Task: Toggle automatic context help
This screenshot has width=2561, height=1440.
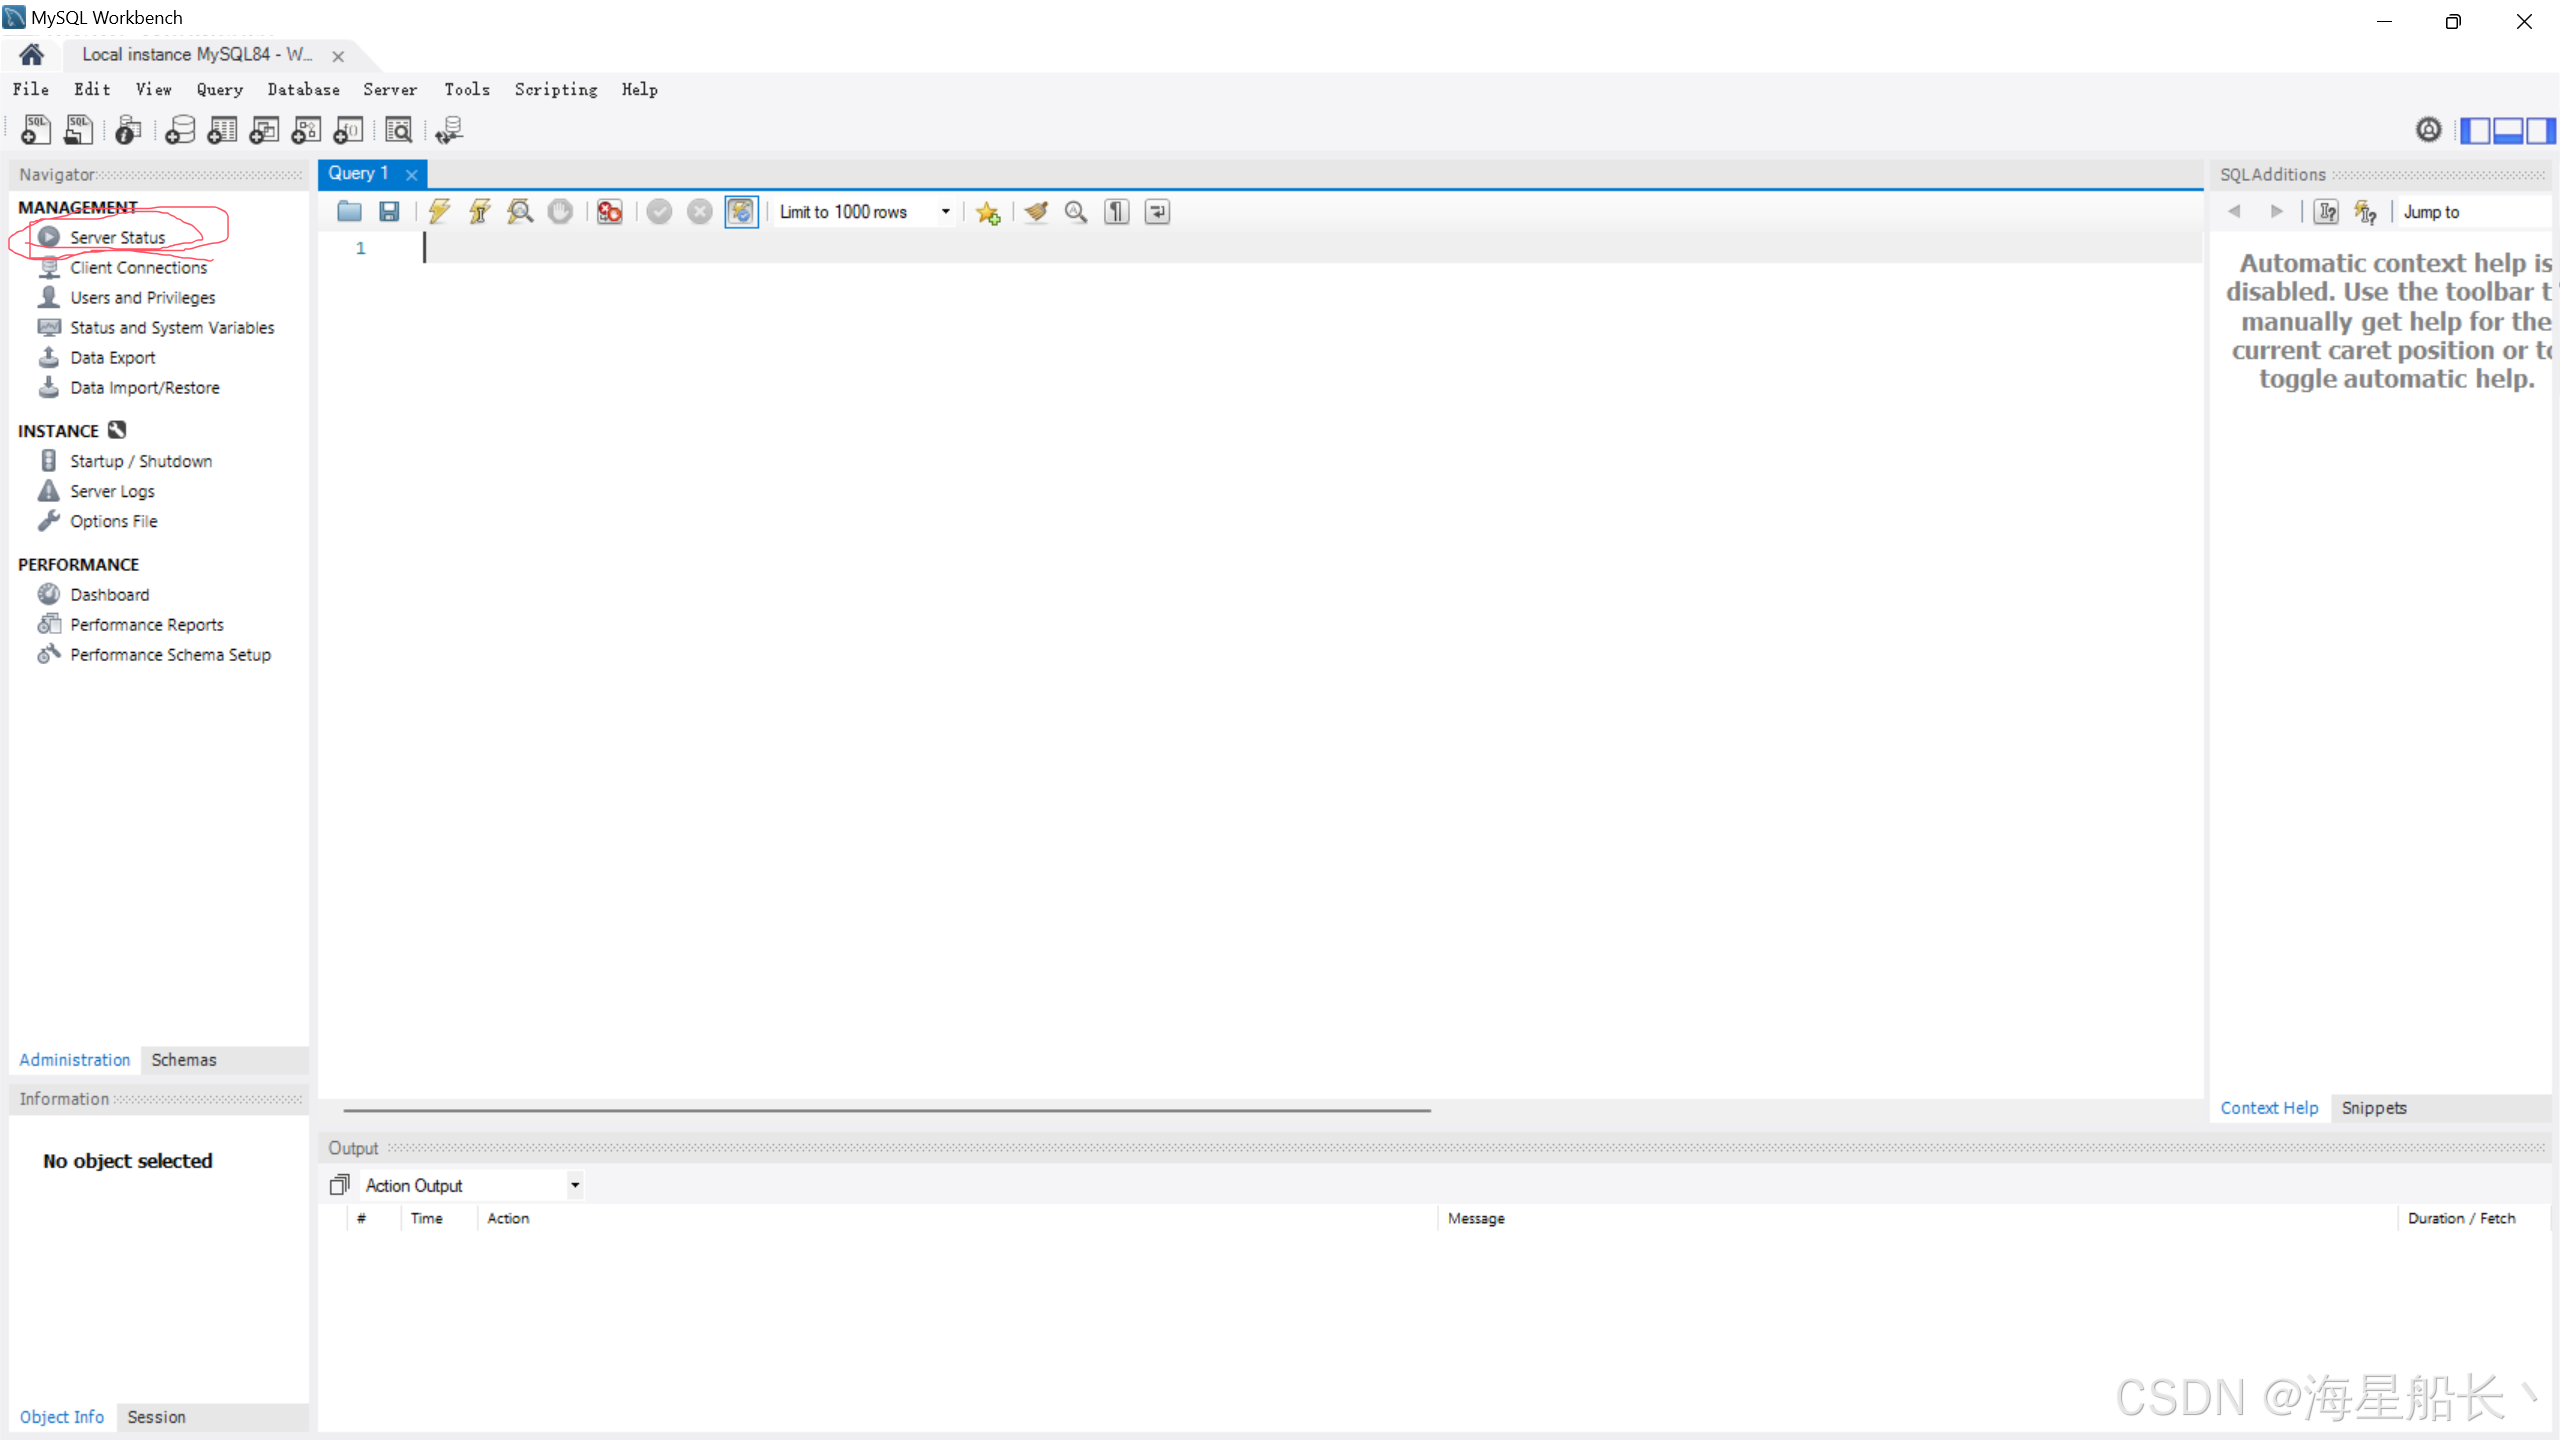Action: [x=2326, y=211]
